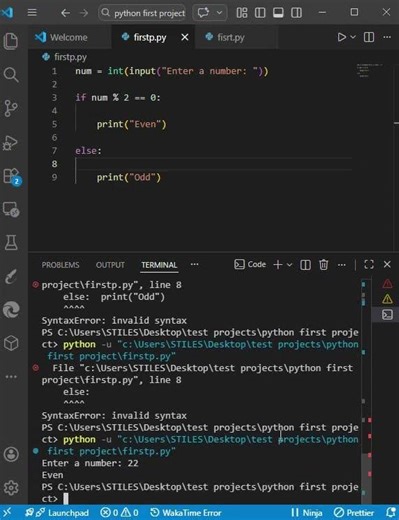Open the Testing flask view

pos(11,242)
